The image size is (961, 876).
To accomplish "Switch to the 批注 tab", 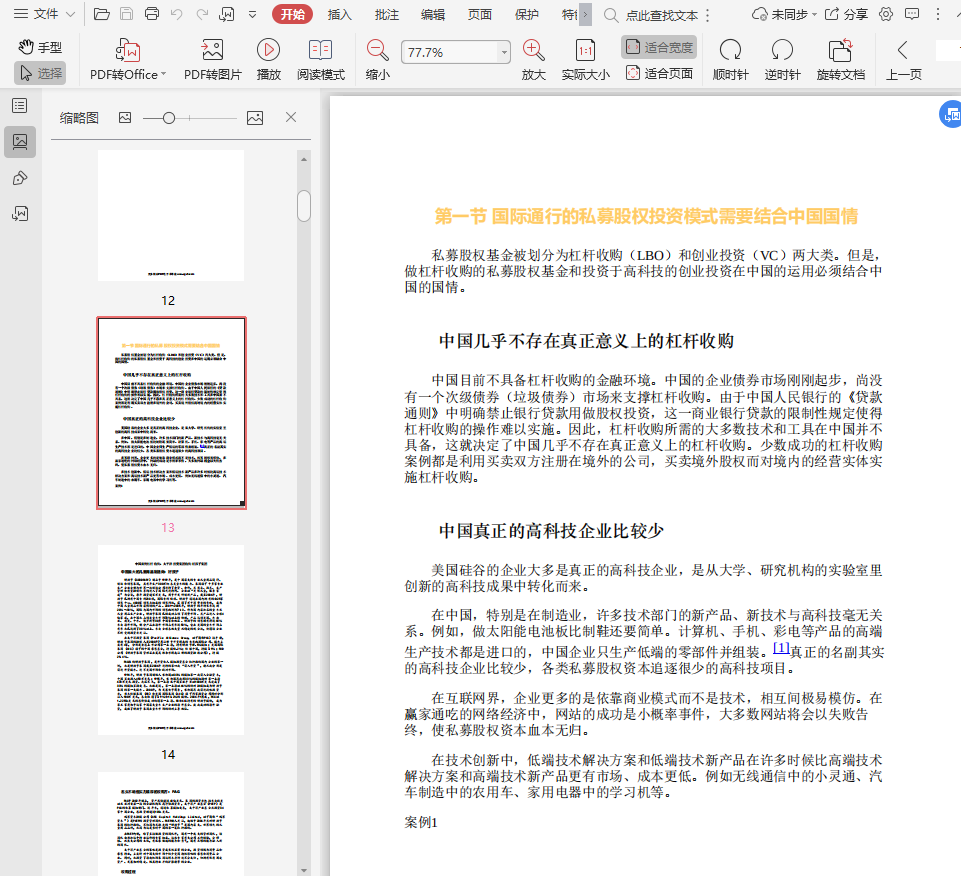I will point(386,14).
